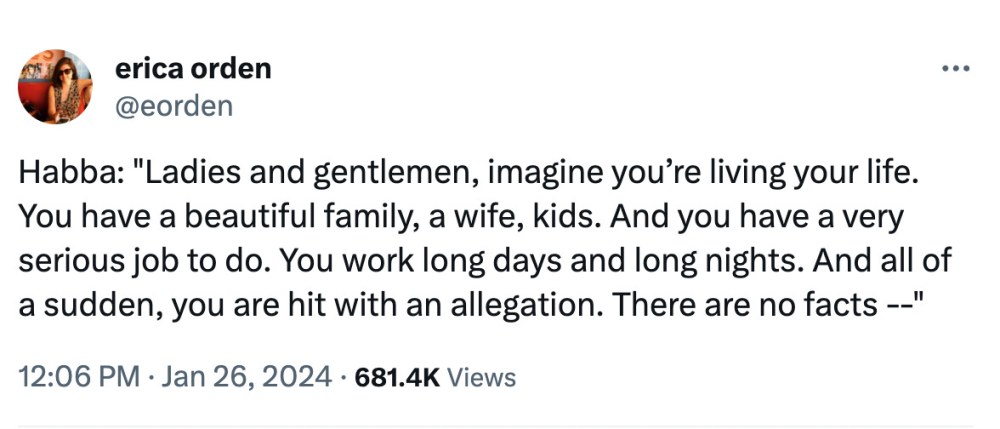Open the "erica orden" display name link
Image resolution: width=1000 pixels, height=429 pixels.
click(193, 68)
